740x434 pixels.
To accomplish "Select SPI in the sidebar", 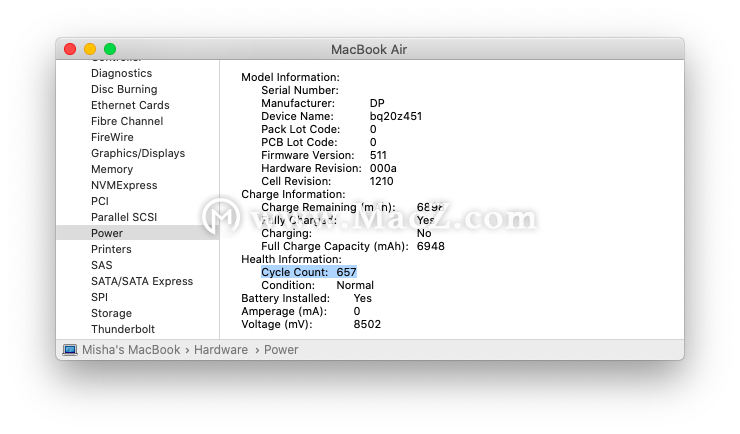I will tap(99, 297).
